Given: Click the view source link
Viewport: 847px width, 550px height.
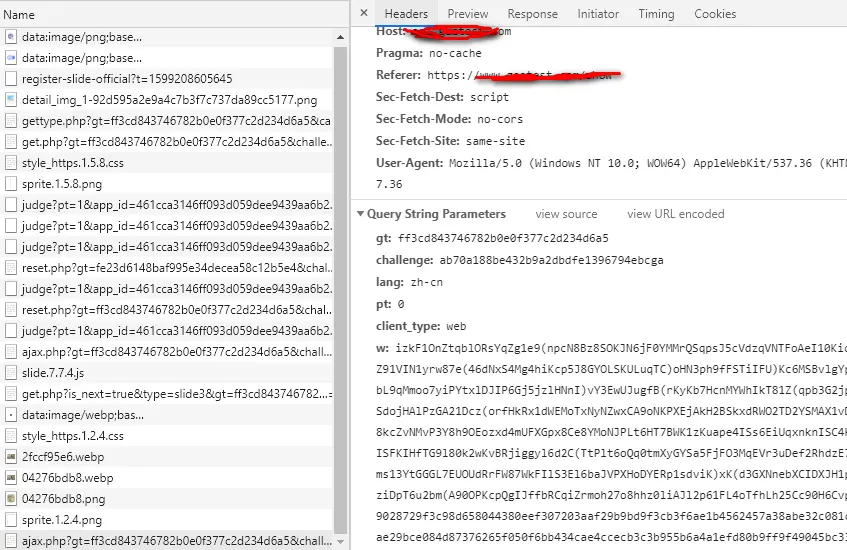Looking at the screenshot, I should [566, 214].
